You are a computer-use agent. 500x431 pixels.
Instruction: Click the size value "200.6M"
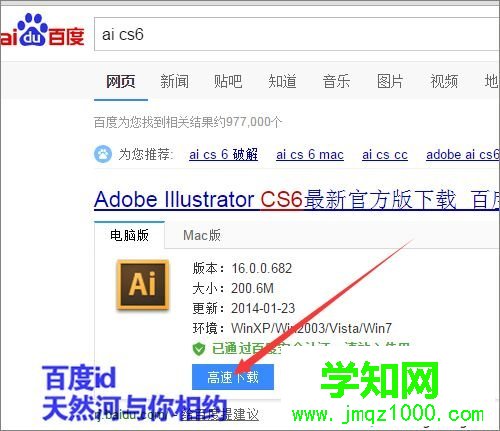coord(253,288)
